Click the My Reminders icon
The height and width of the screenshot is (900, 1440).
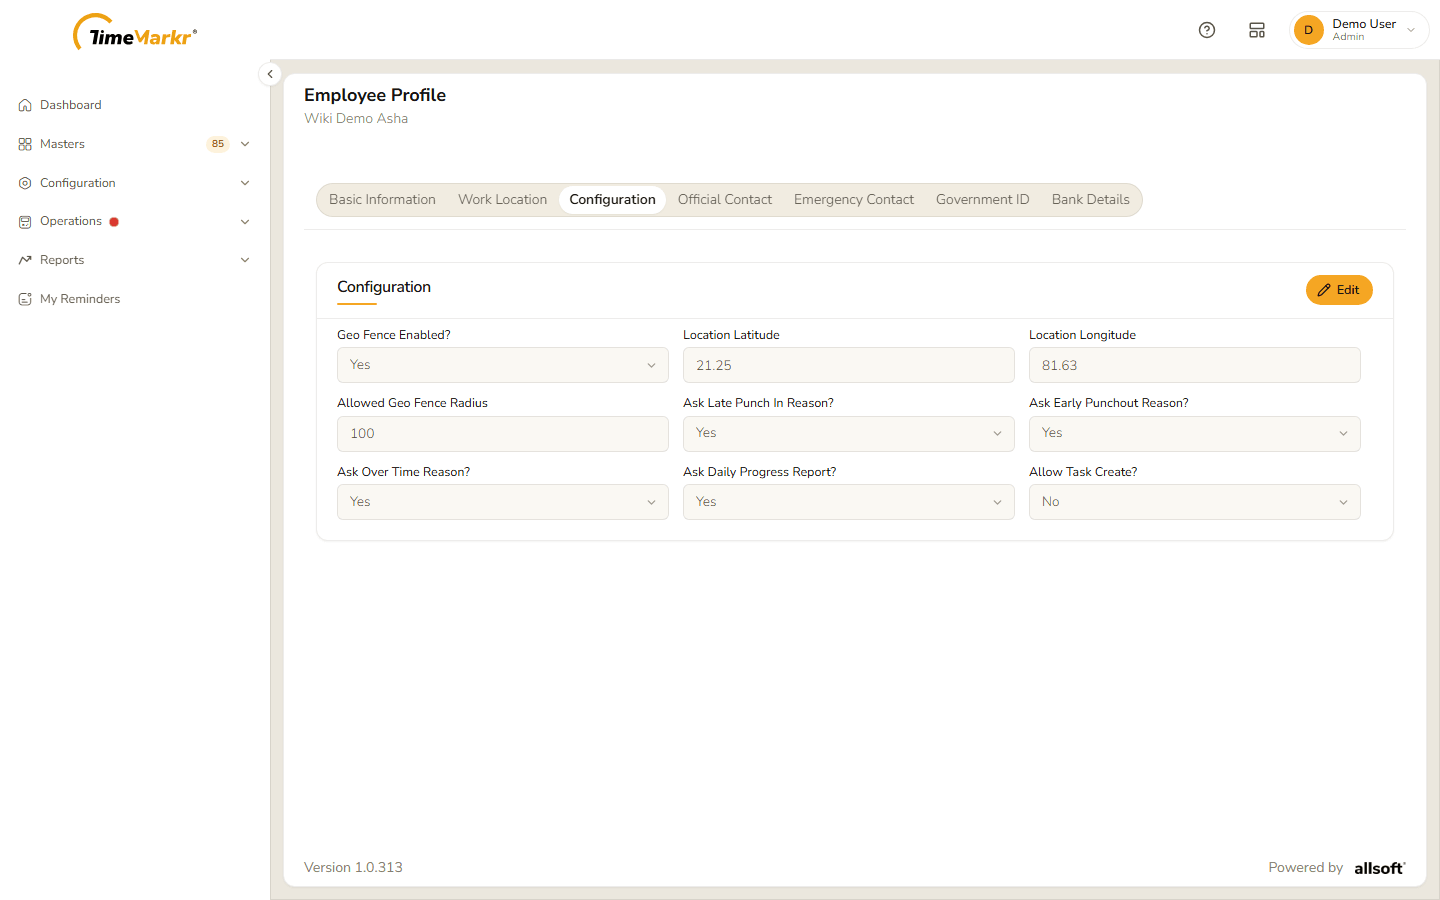(x=25, y=299)
